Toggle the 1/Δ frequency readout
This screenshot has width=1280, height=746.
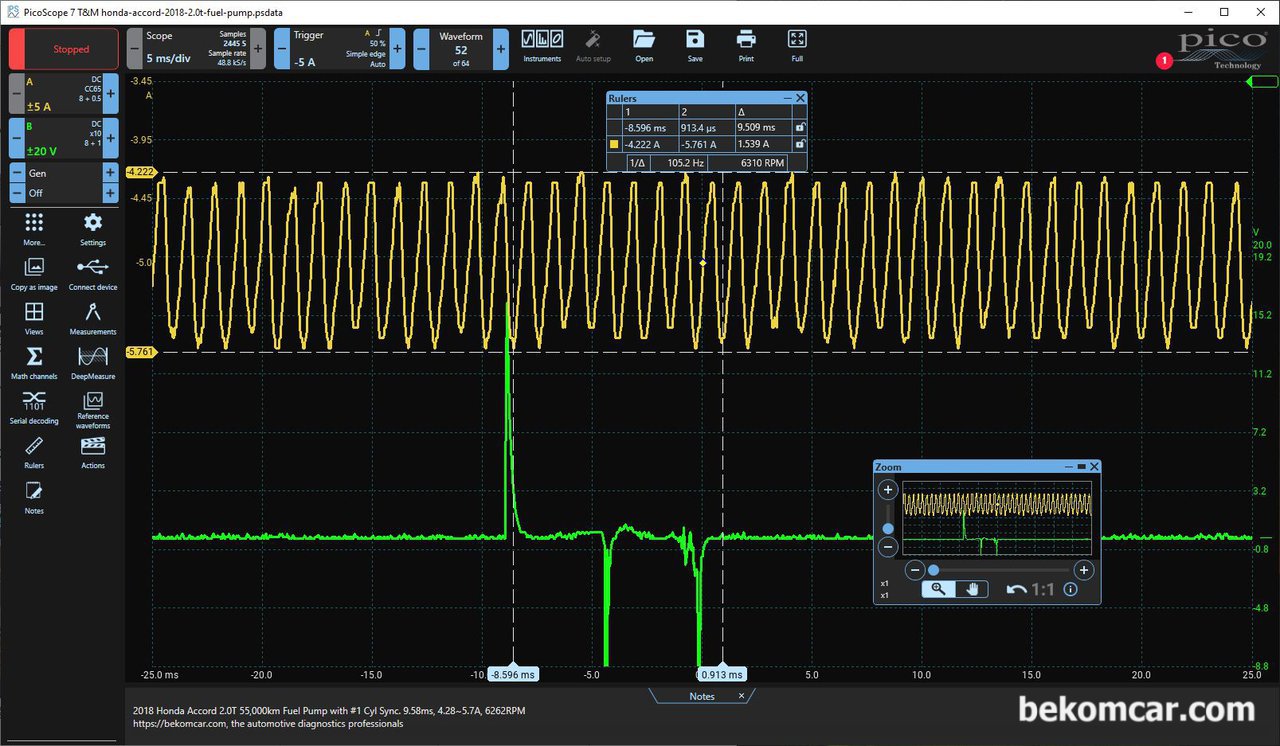(x=636, y=162)
